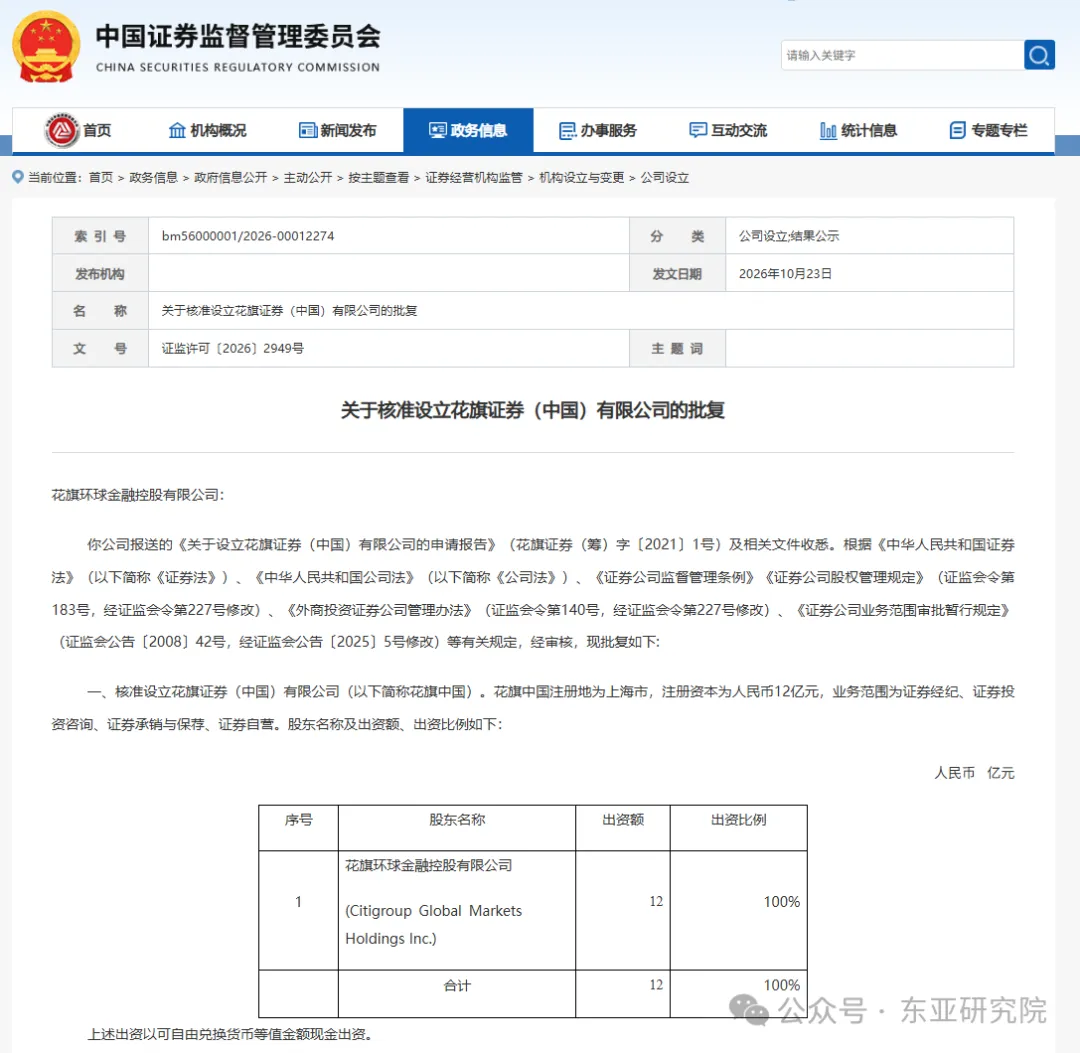The width and height of the screenshot is (1080, 1053).
Task: Open 政府信息公开 breadcrumb link
Action: click(x=230, y=178)
